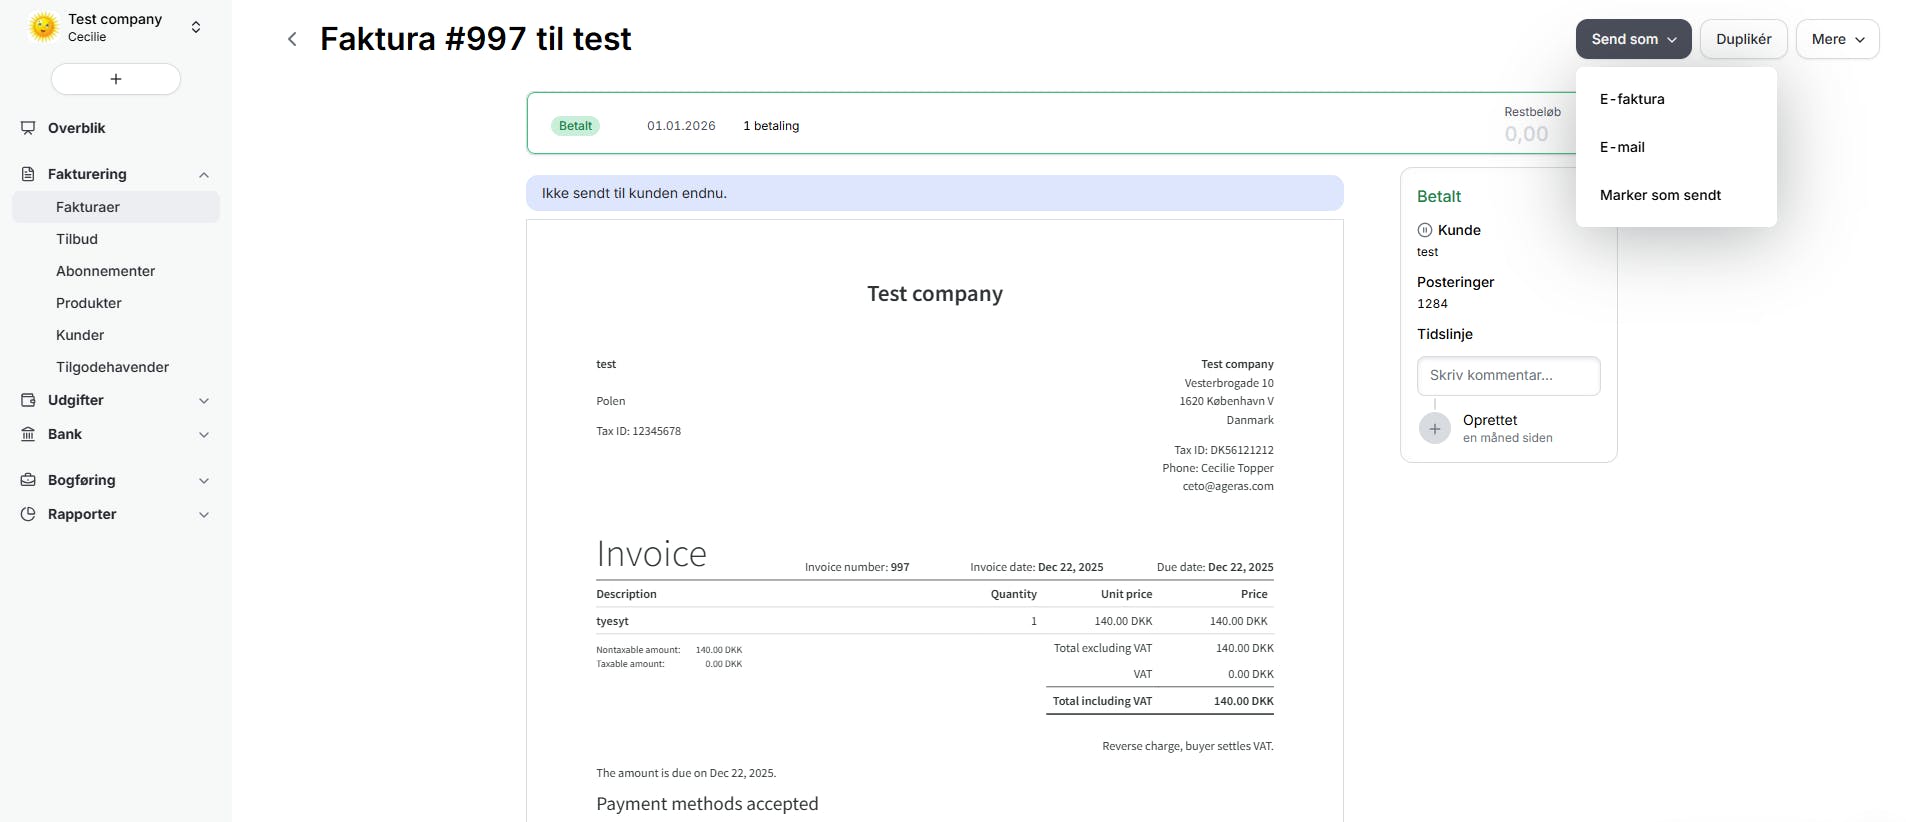
Task: Click the Bogføring icon in sidebar
Action: point(28,480)
